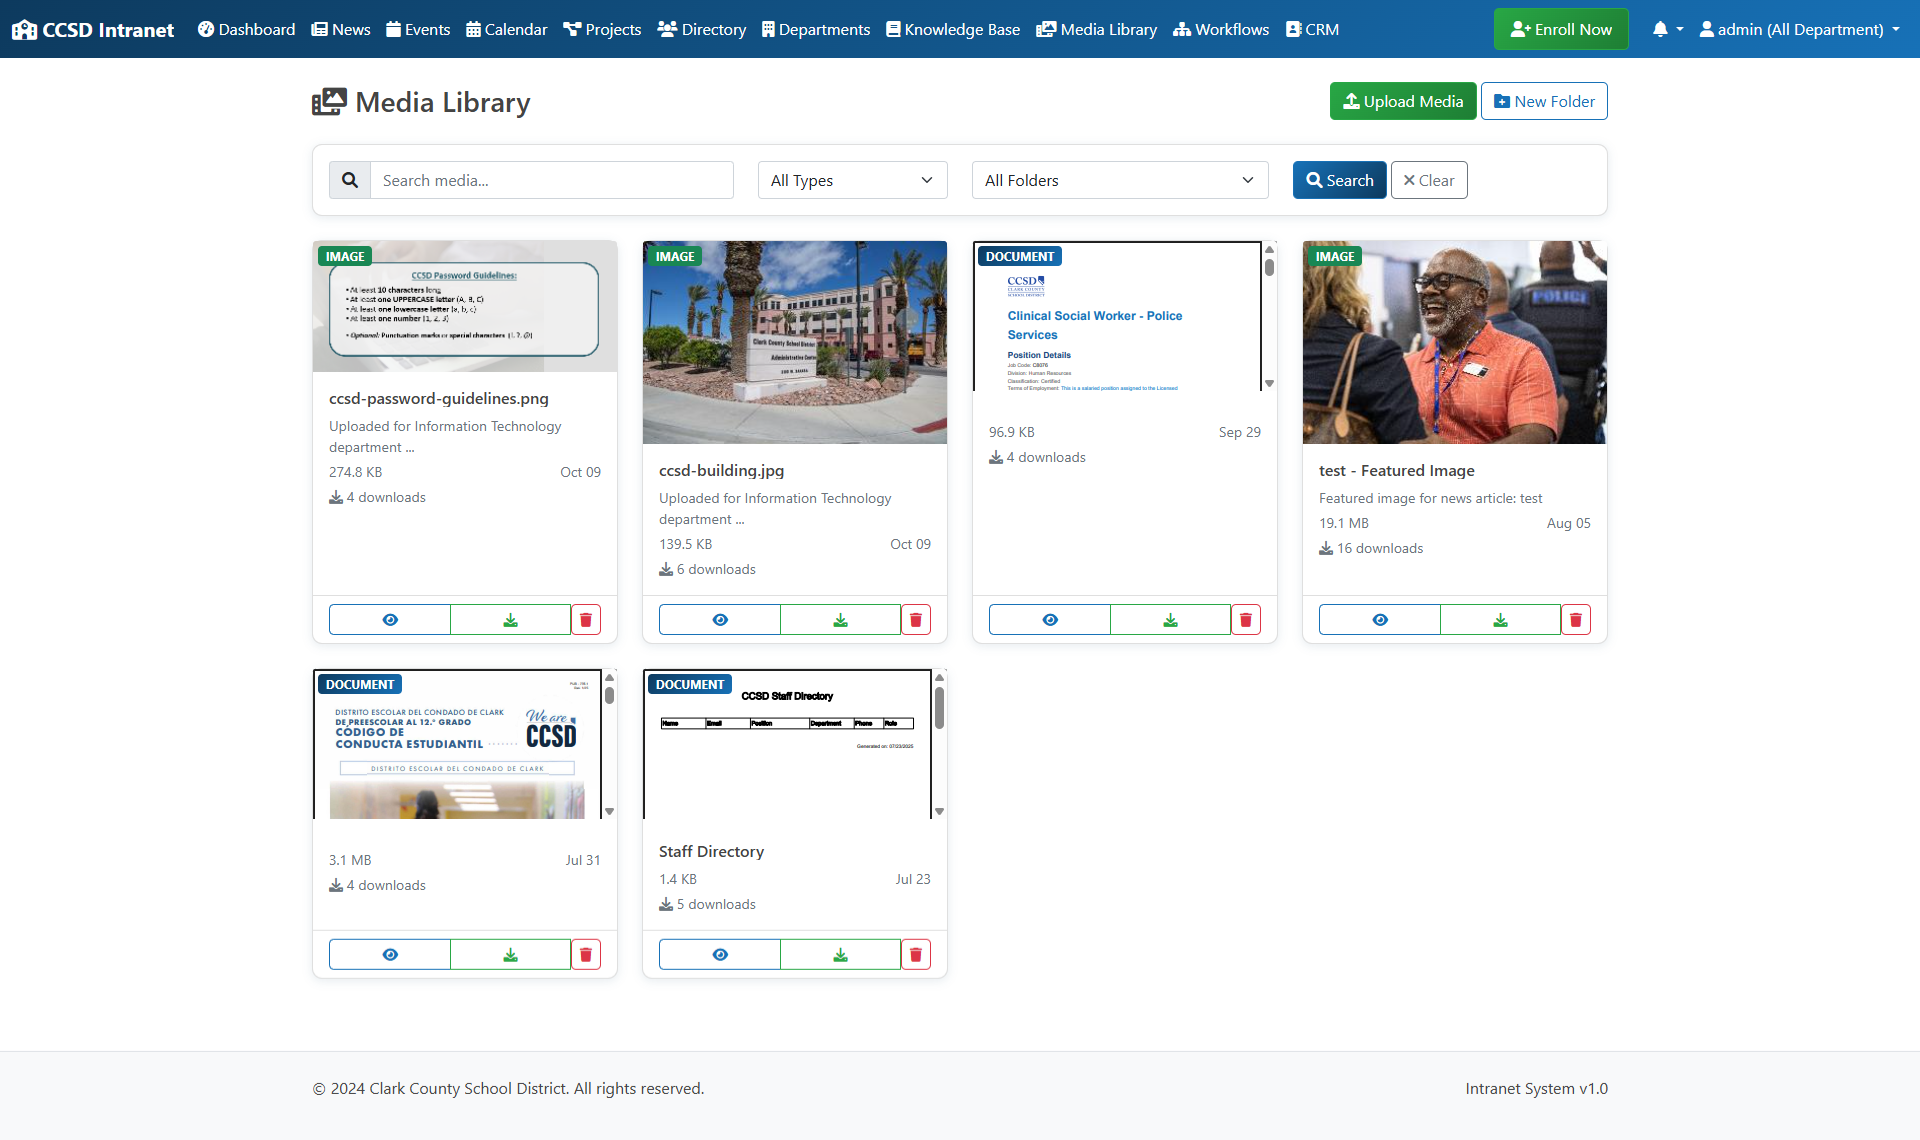1920x1140 pixels.
Task: Click the Upload Media button
Action: pos(1402,101)
